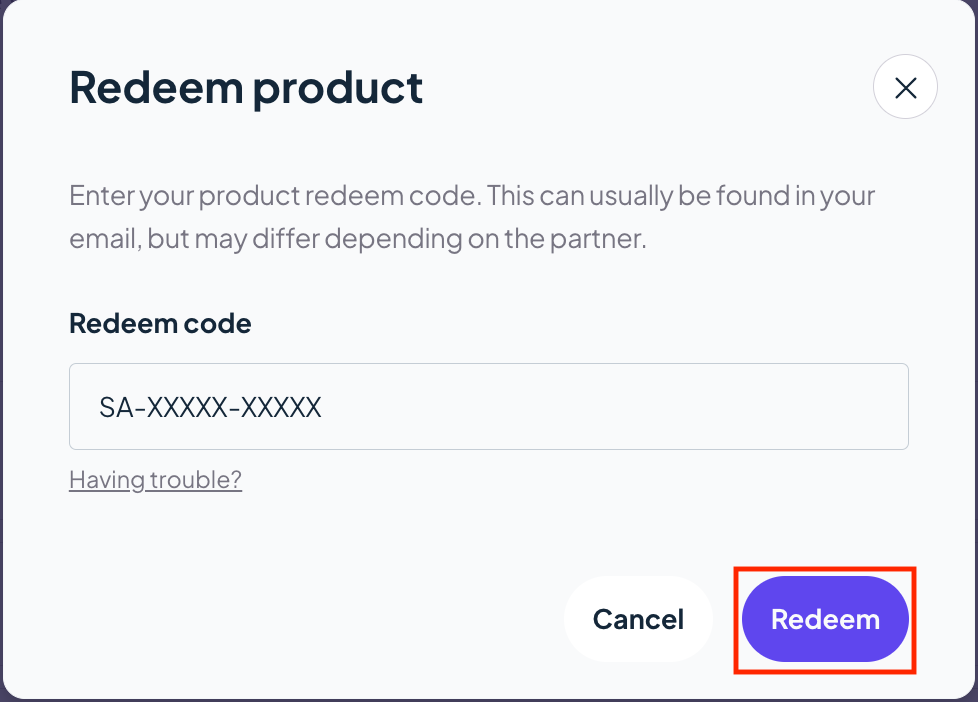Image resolution: width=978 pixels, height=702 pixels.
Task: Activate the Redeem button highlighted in red
Action: pyautogui.click(x=825, y=619)
